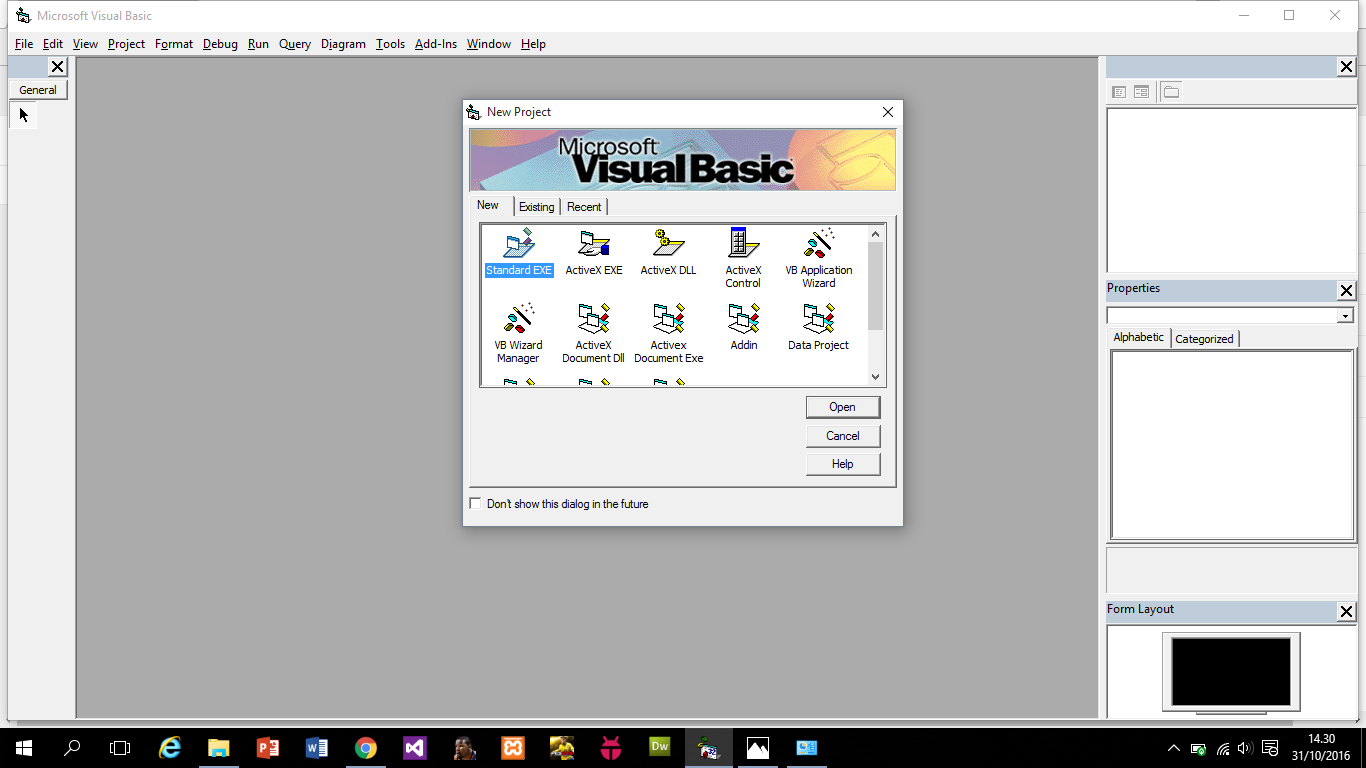1366x768 pixels.
Task: Close the Properties panel
Action: tap(1347, 290)
